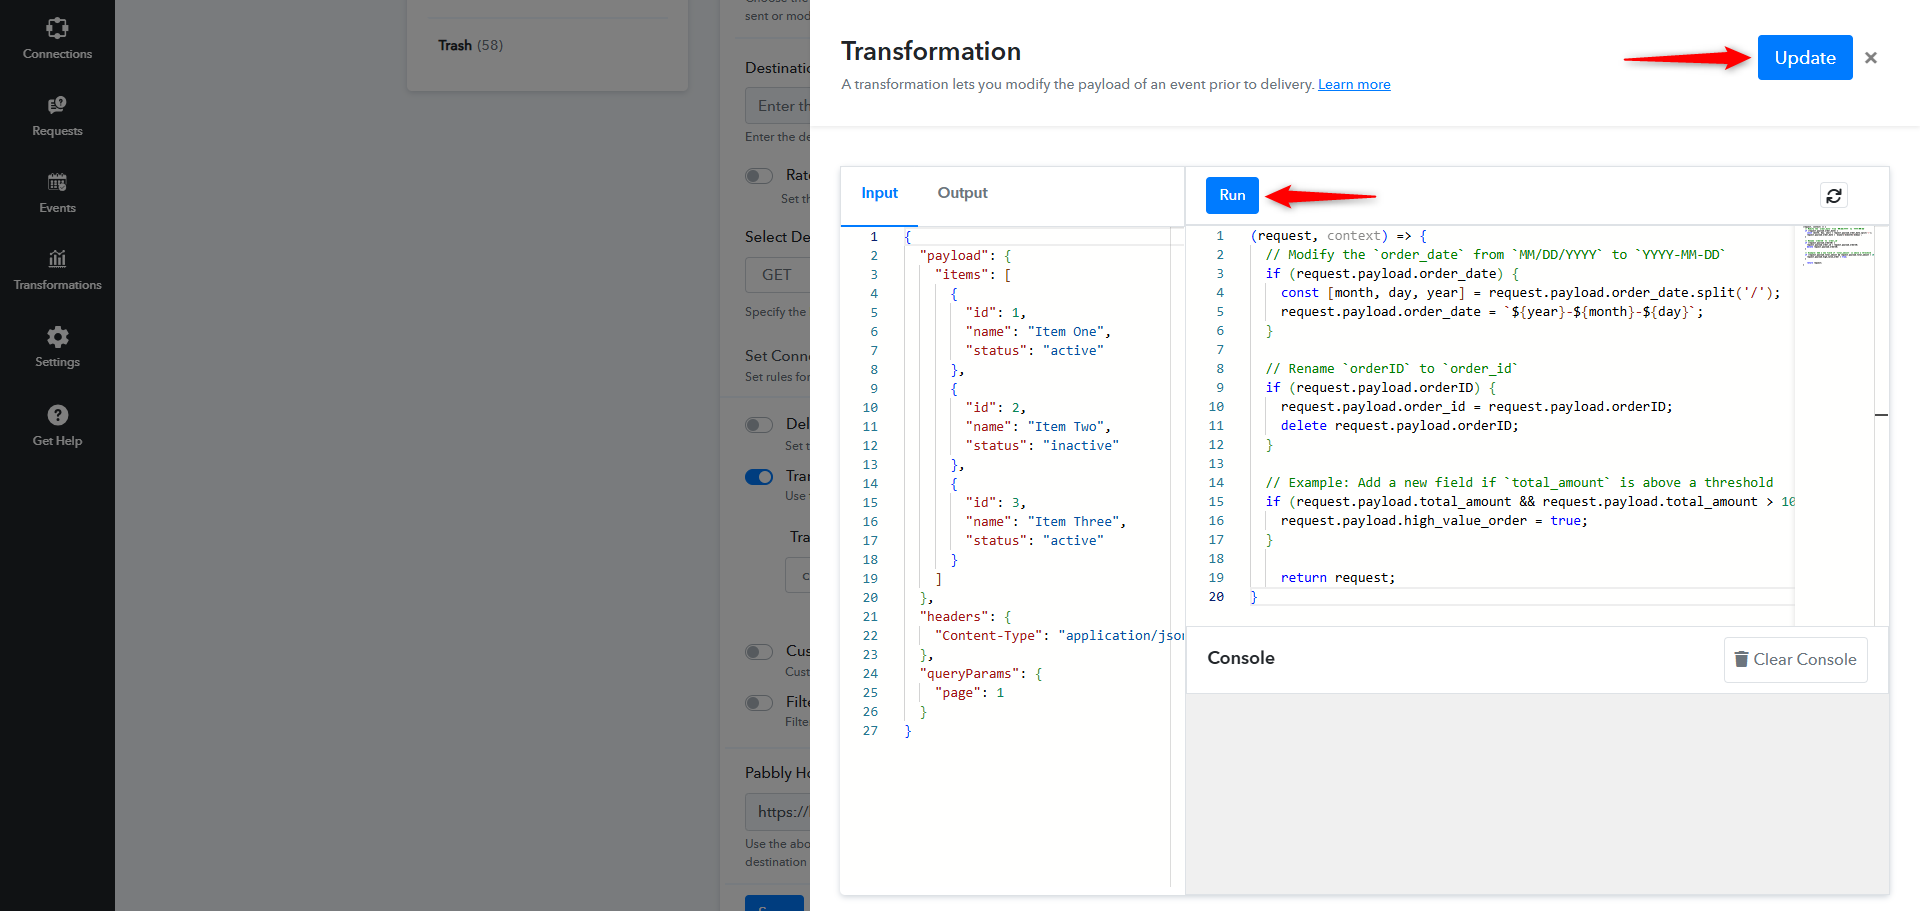
Task: Click the Console heading
Action: pos(1241,658)
